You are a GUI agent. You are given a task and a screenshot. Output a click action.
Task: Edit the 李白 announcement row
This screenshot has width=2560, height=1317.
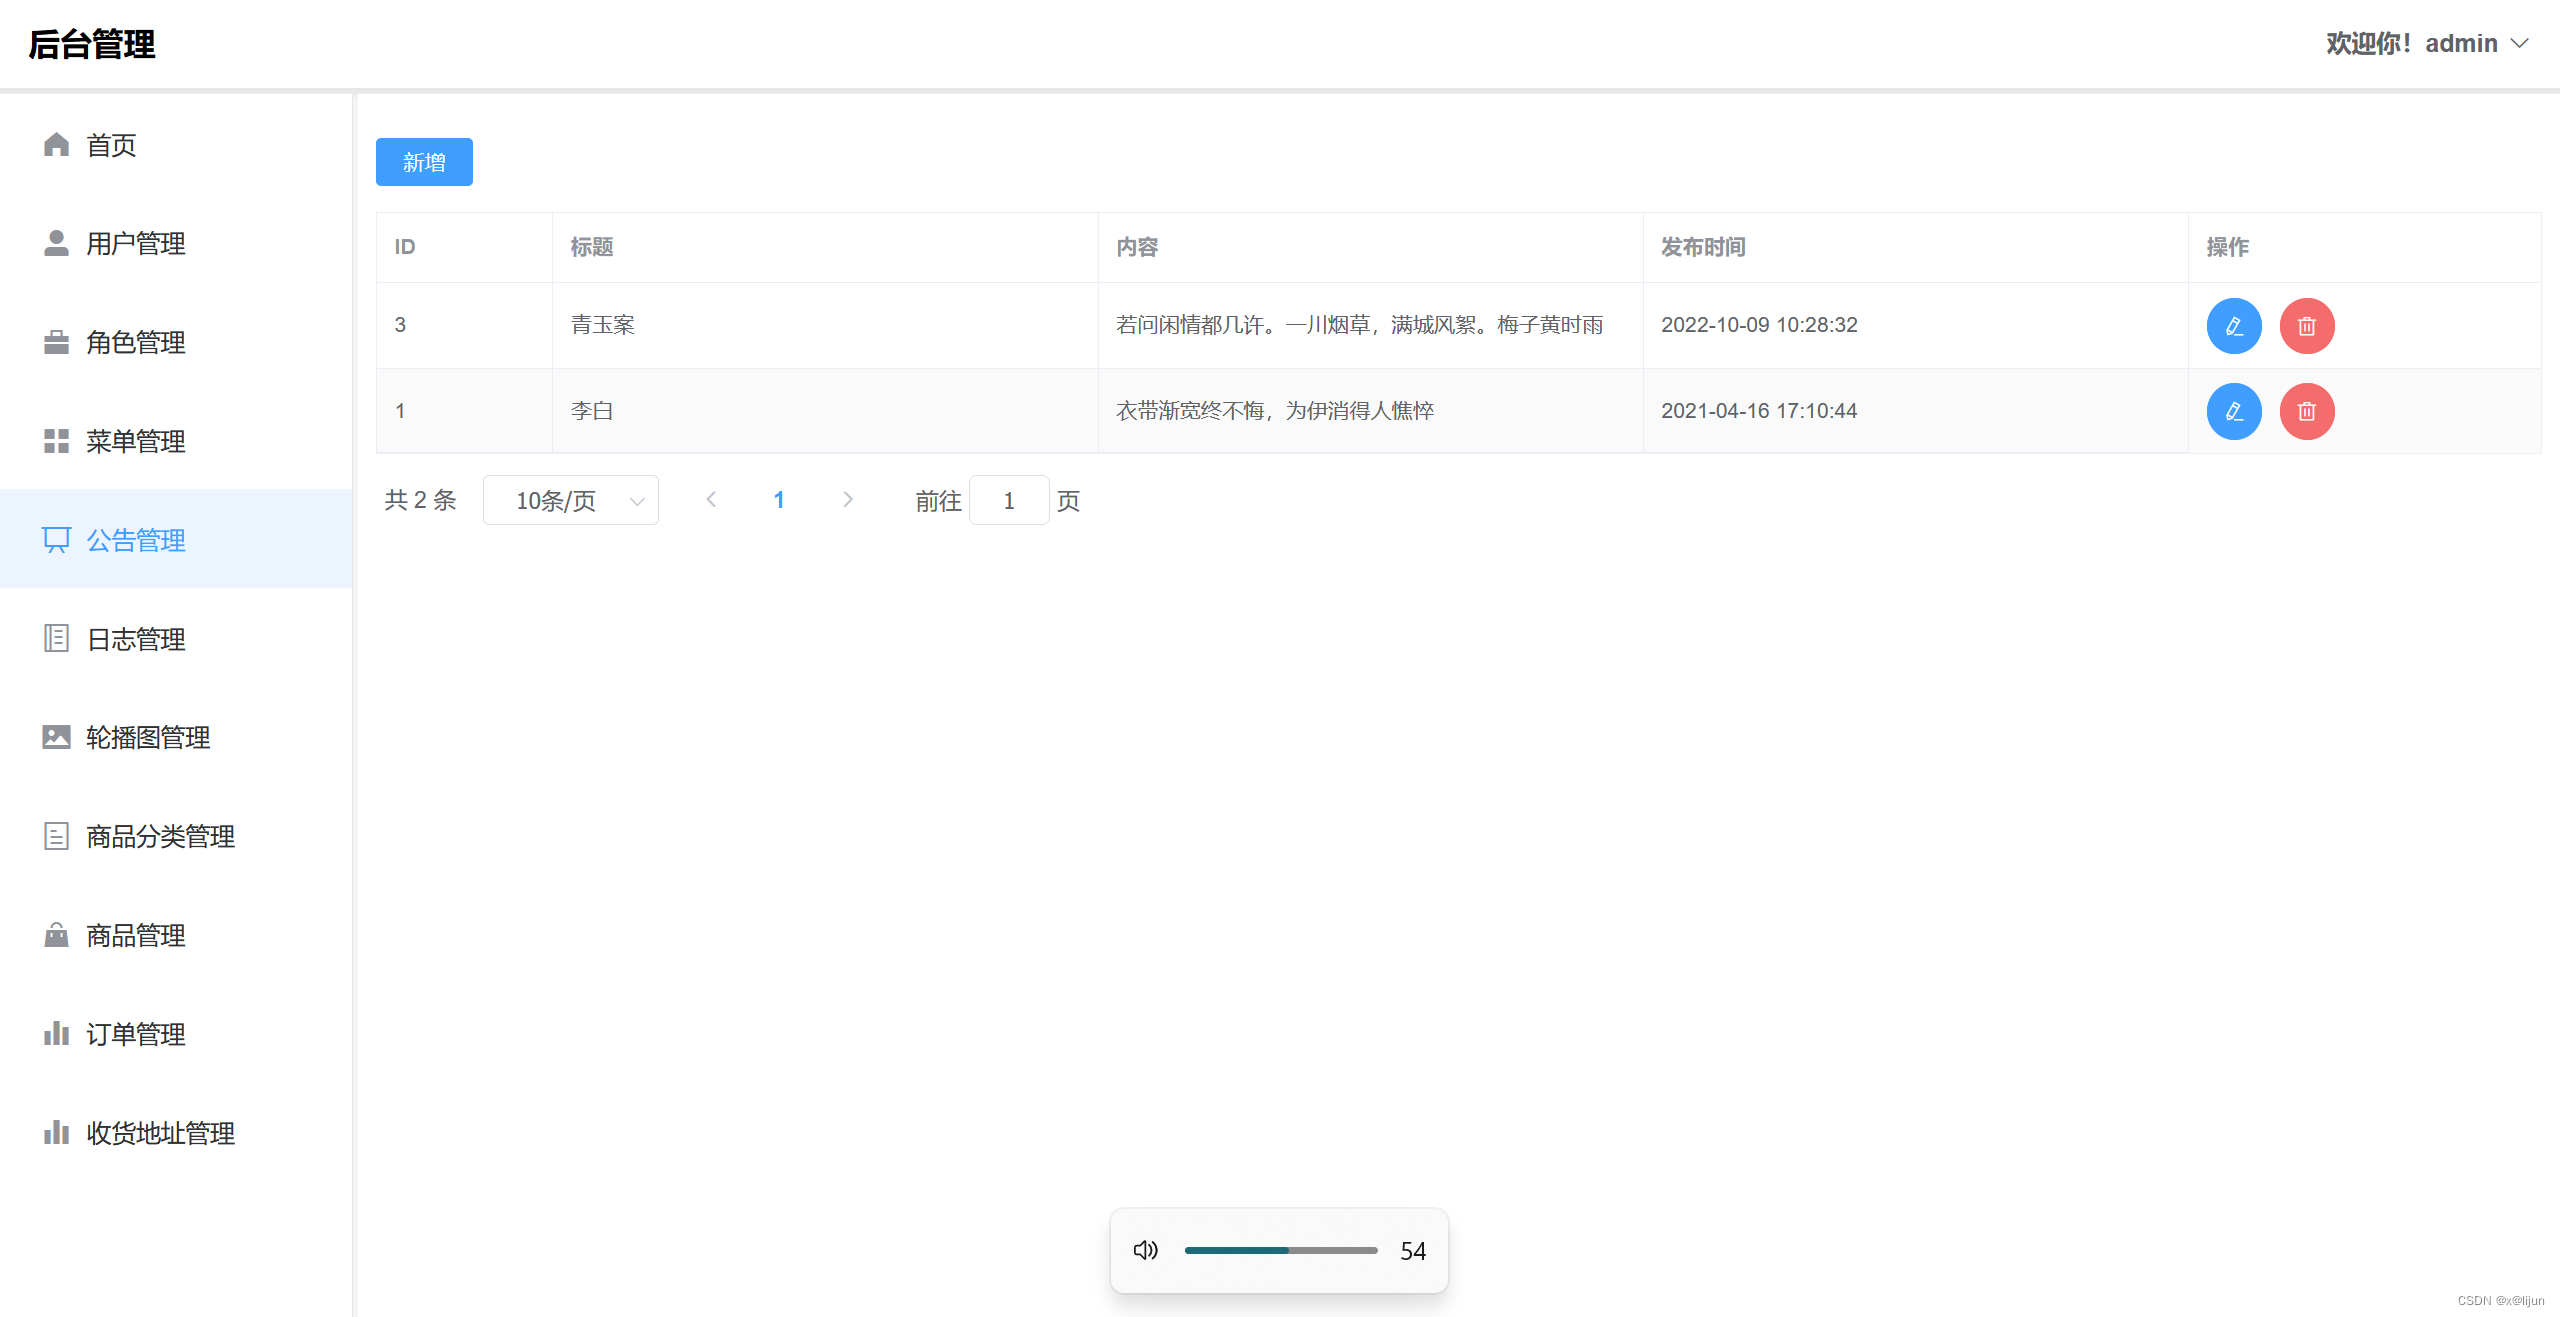pyautogui.click(x=2234, y=411)
